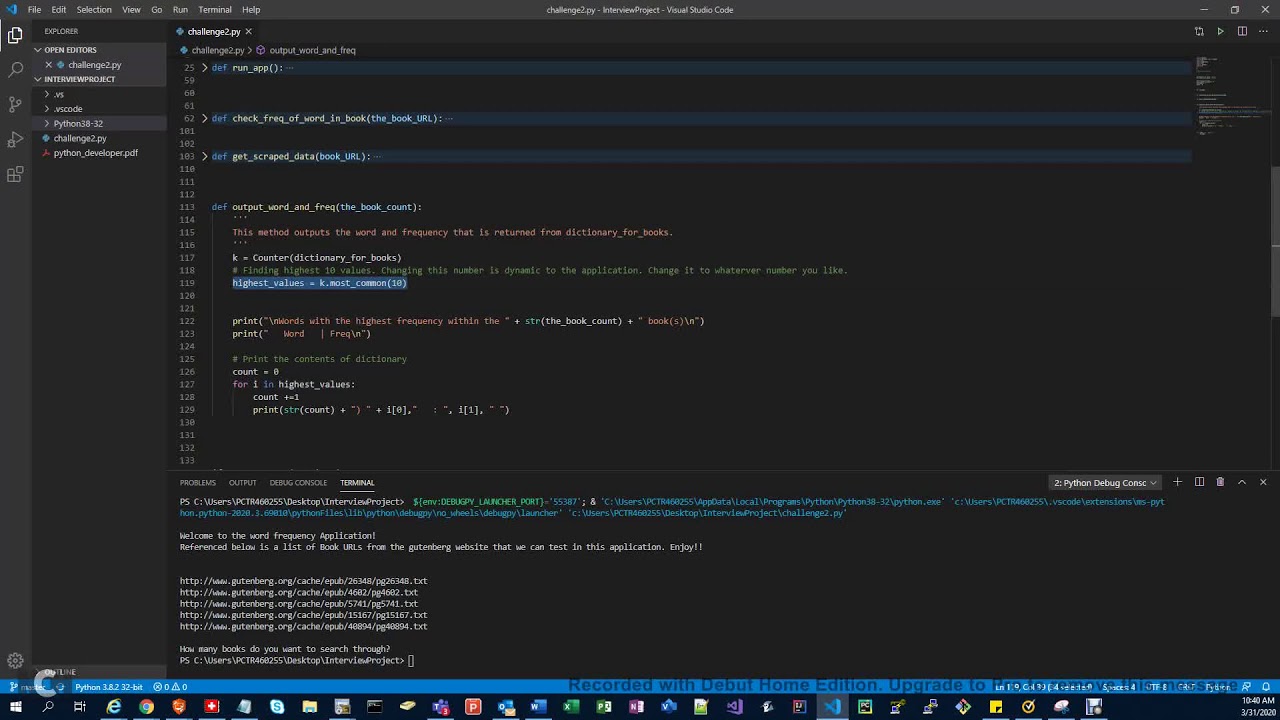Screen dimensions: 1280x720
Task: Open the Extensions view
Action: click(15, 174)
